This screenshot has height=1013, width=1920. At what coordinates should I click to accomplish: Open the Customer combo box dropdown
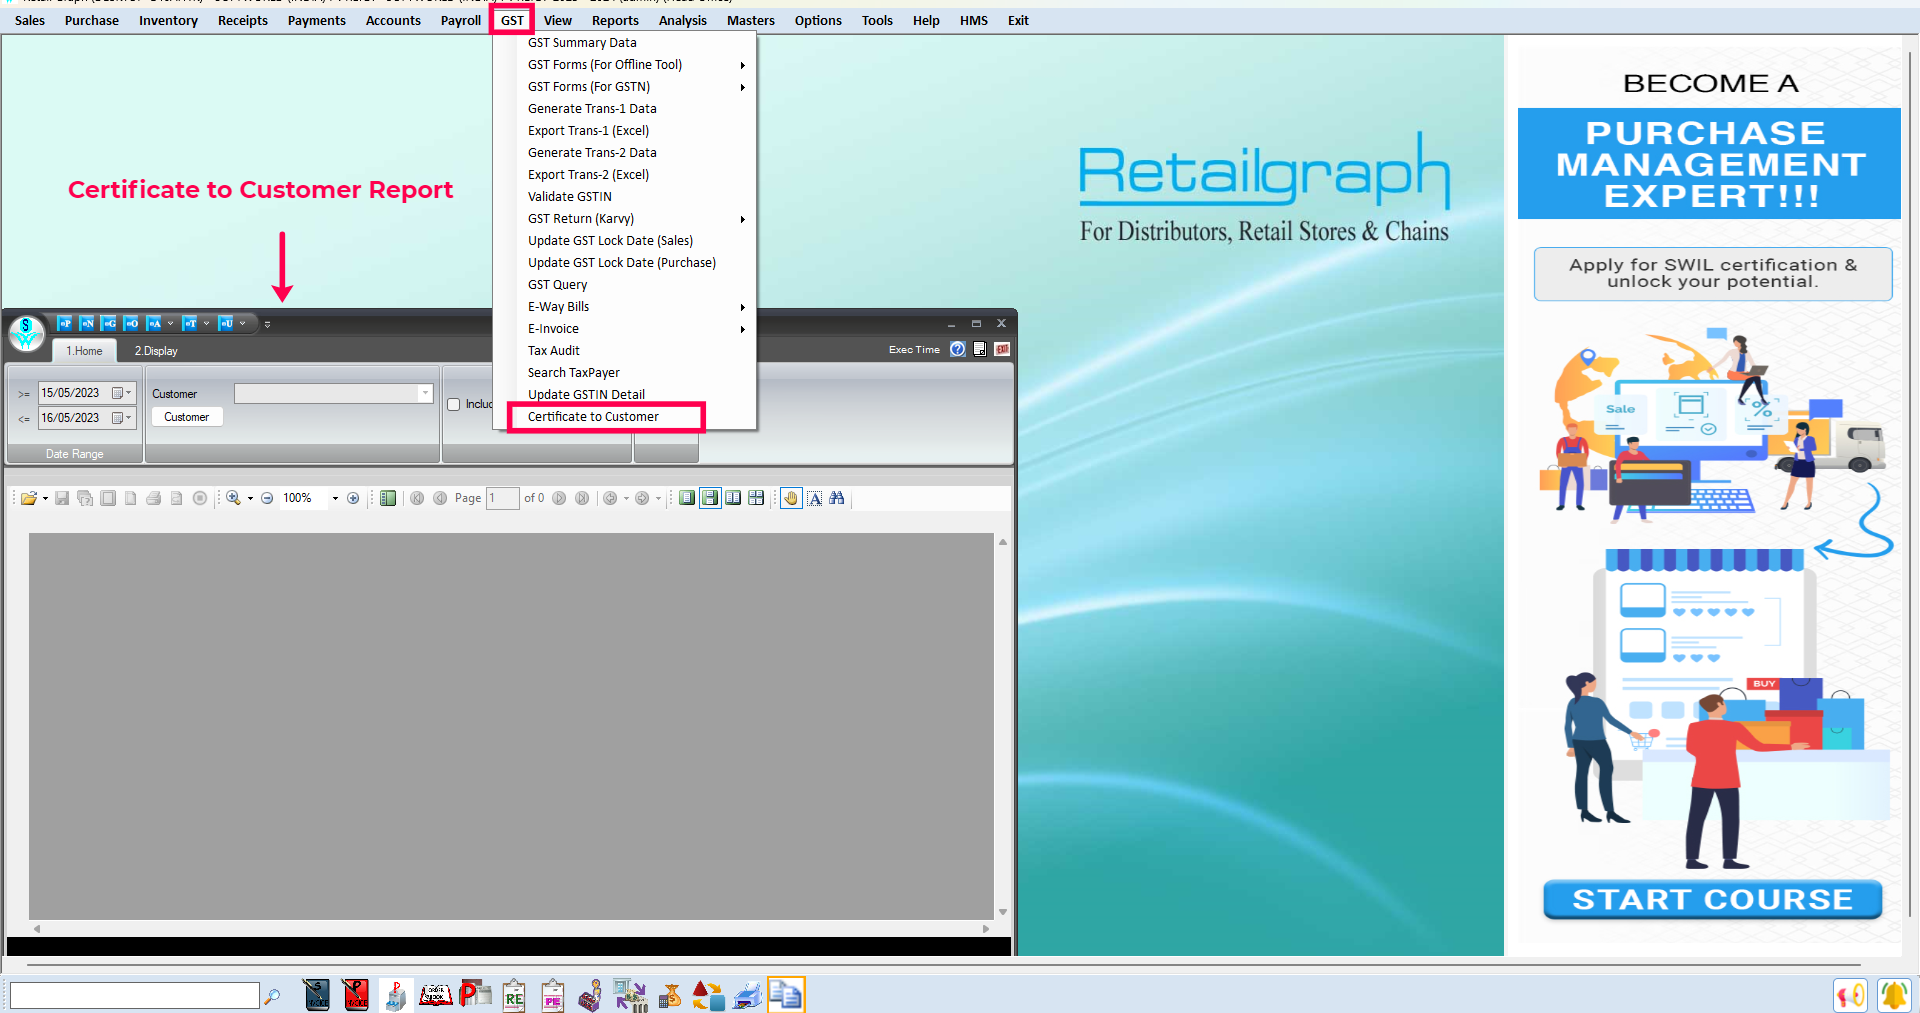click(x=425, y=393)
